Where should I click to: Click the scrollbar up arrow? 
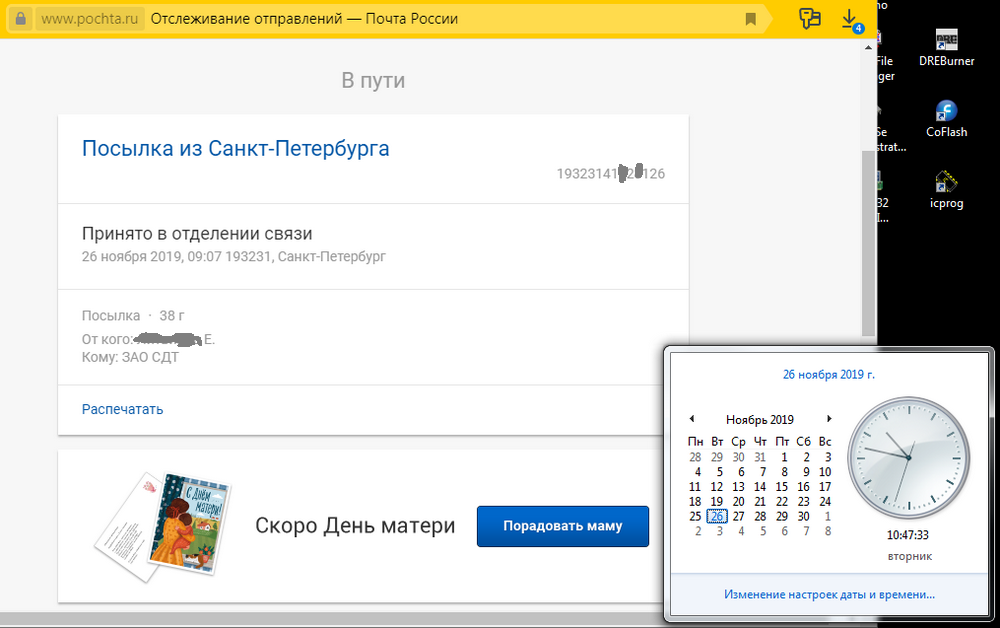coord(868,48)
